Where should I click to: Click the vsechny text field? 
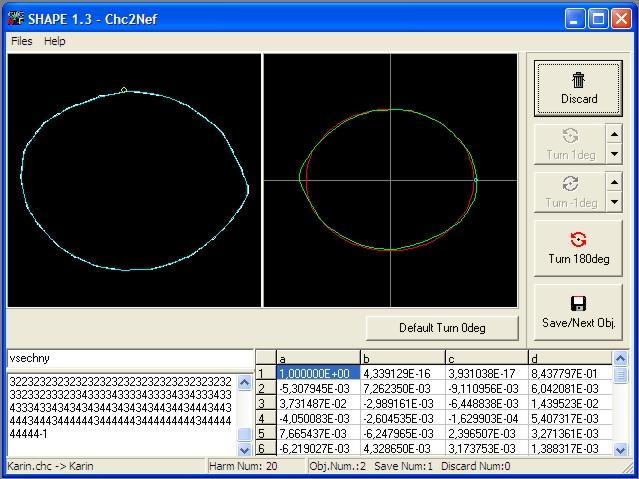[x=130, y=359]
